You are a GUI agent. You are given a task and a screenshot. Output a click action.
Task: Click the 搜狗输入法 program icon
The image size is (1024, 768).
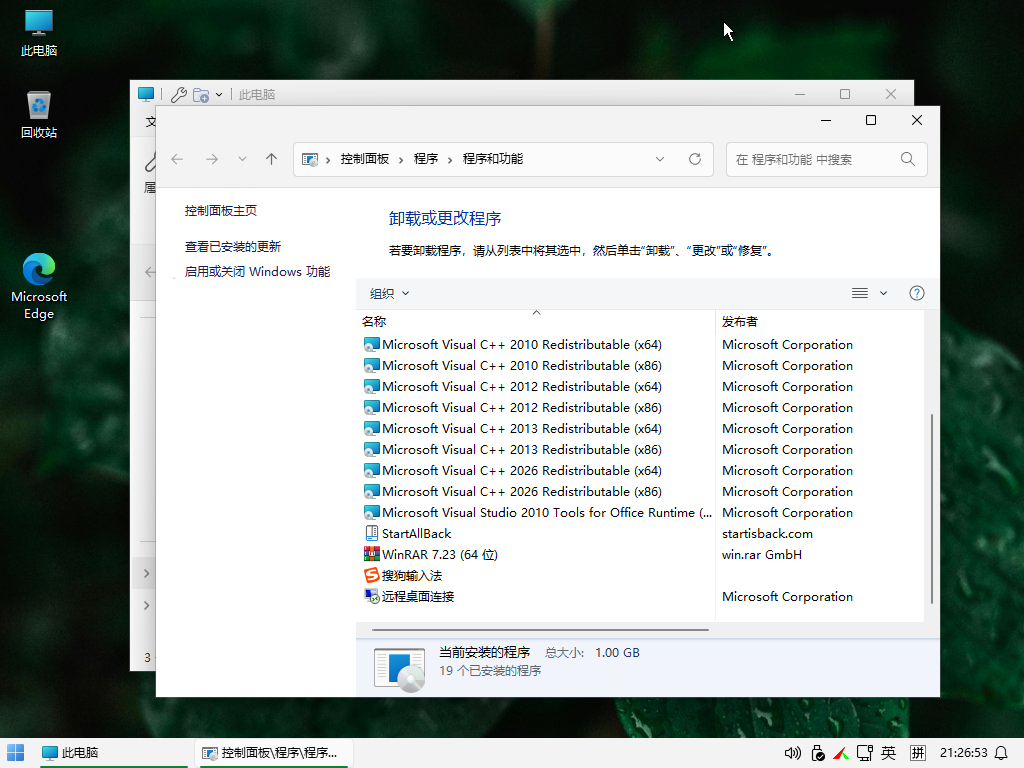coord(372,575)
